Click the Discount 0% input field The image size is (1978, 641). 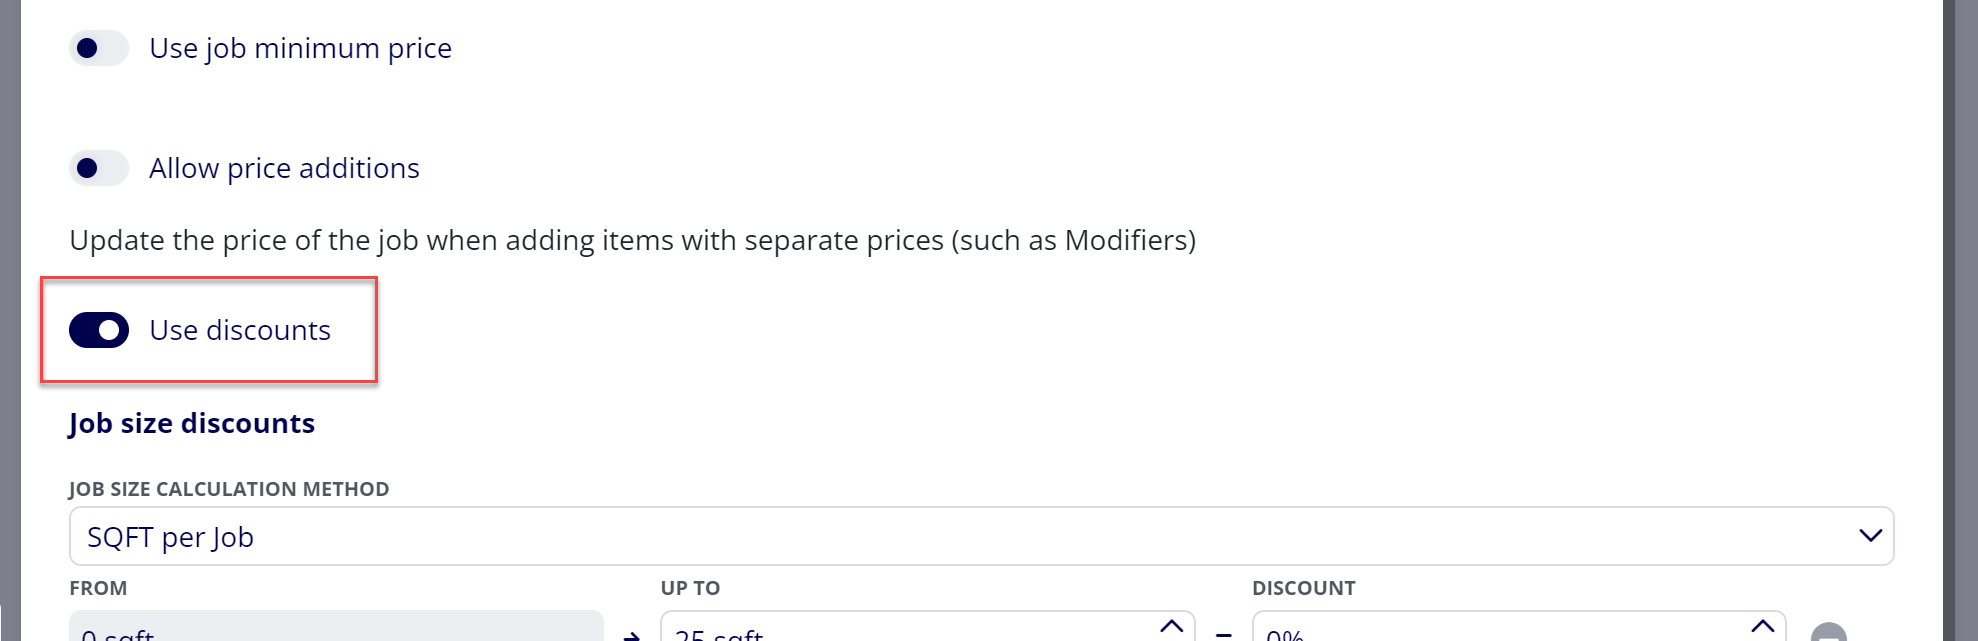[x=1518, y=626]
